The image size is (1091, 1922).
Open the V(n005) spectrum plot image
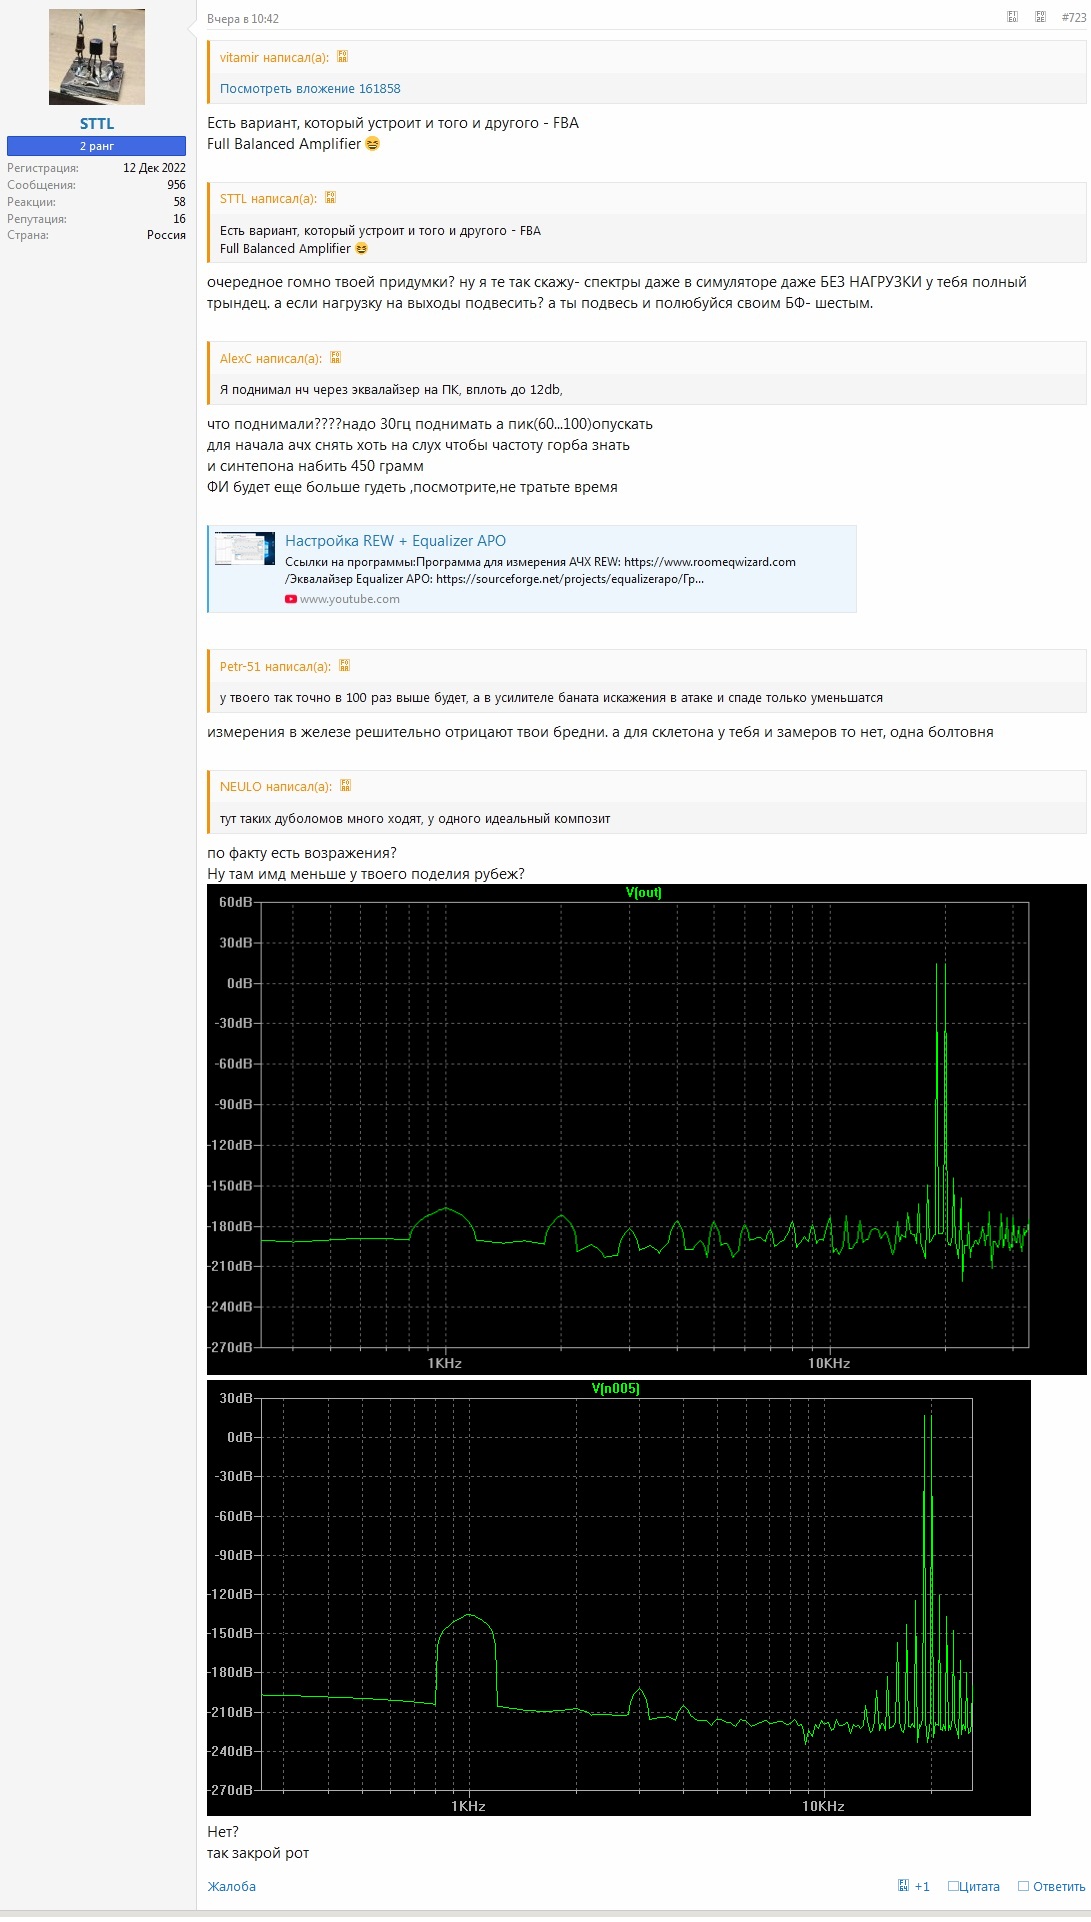coord(618,1598)
